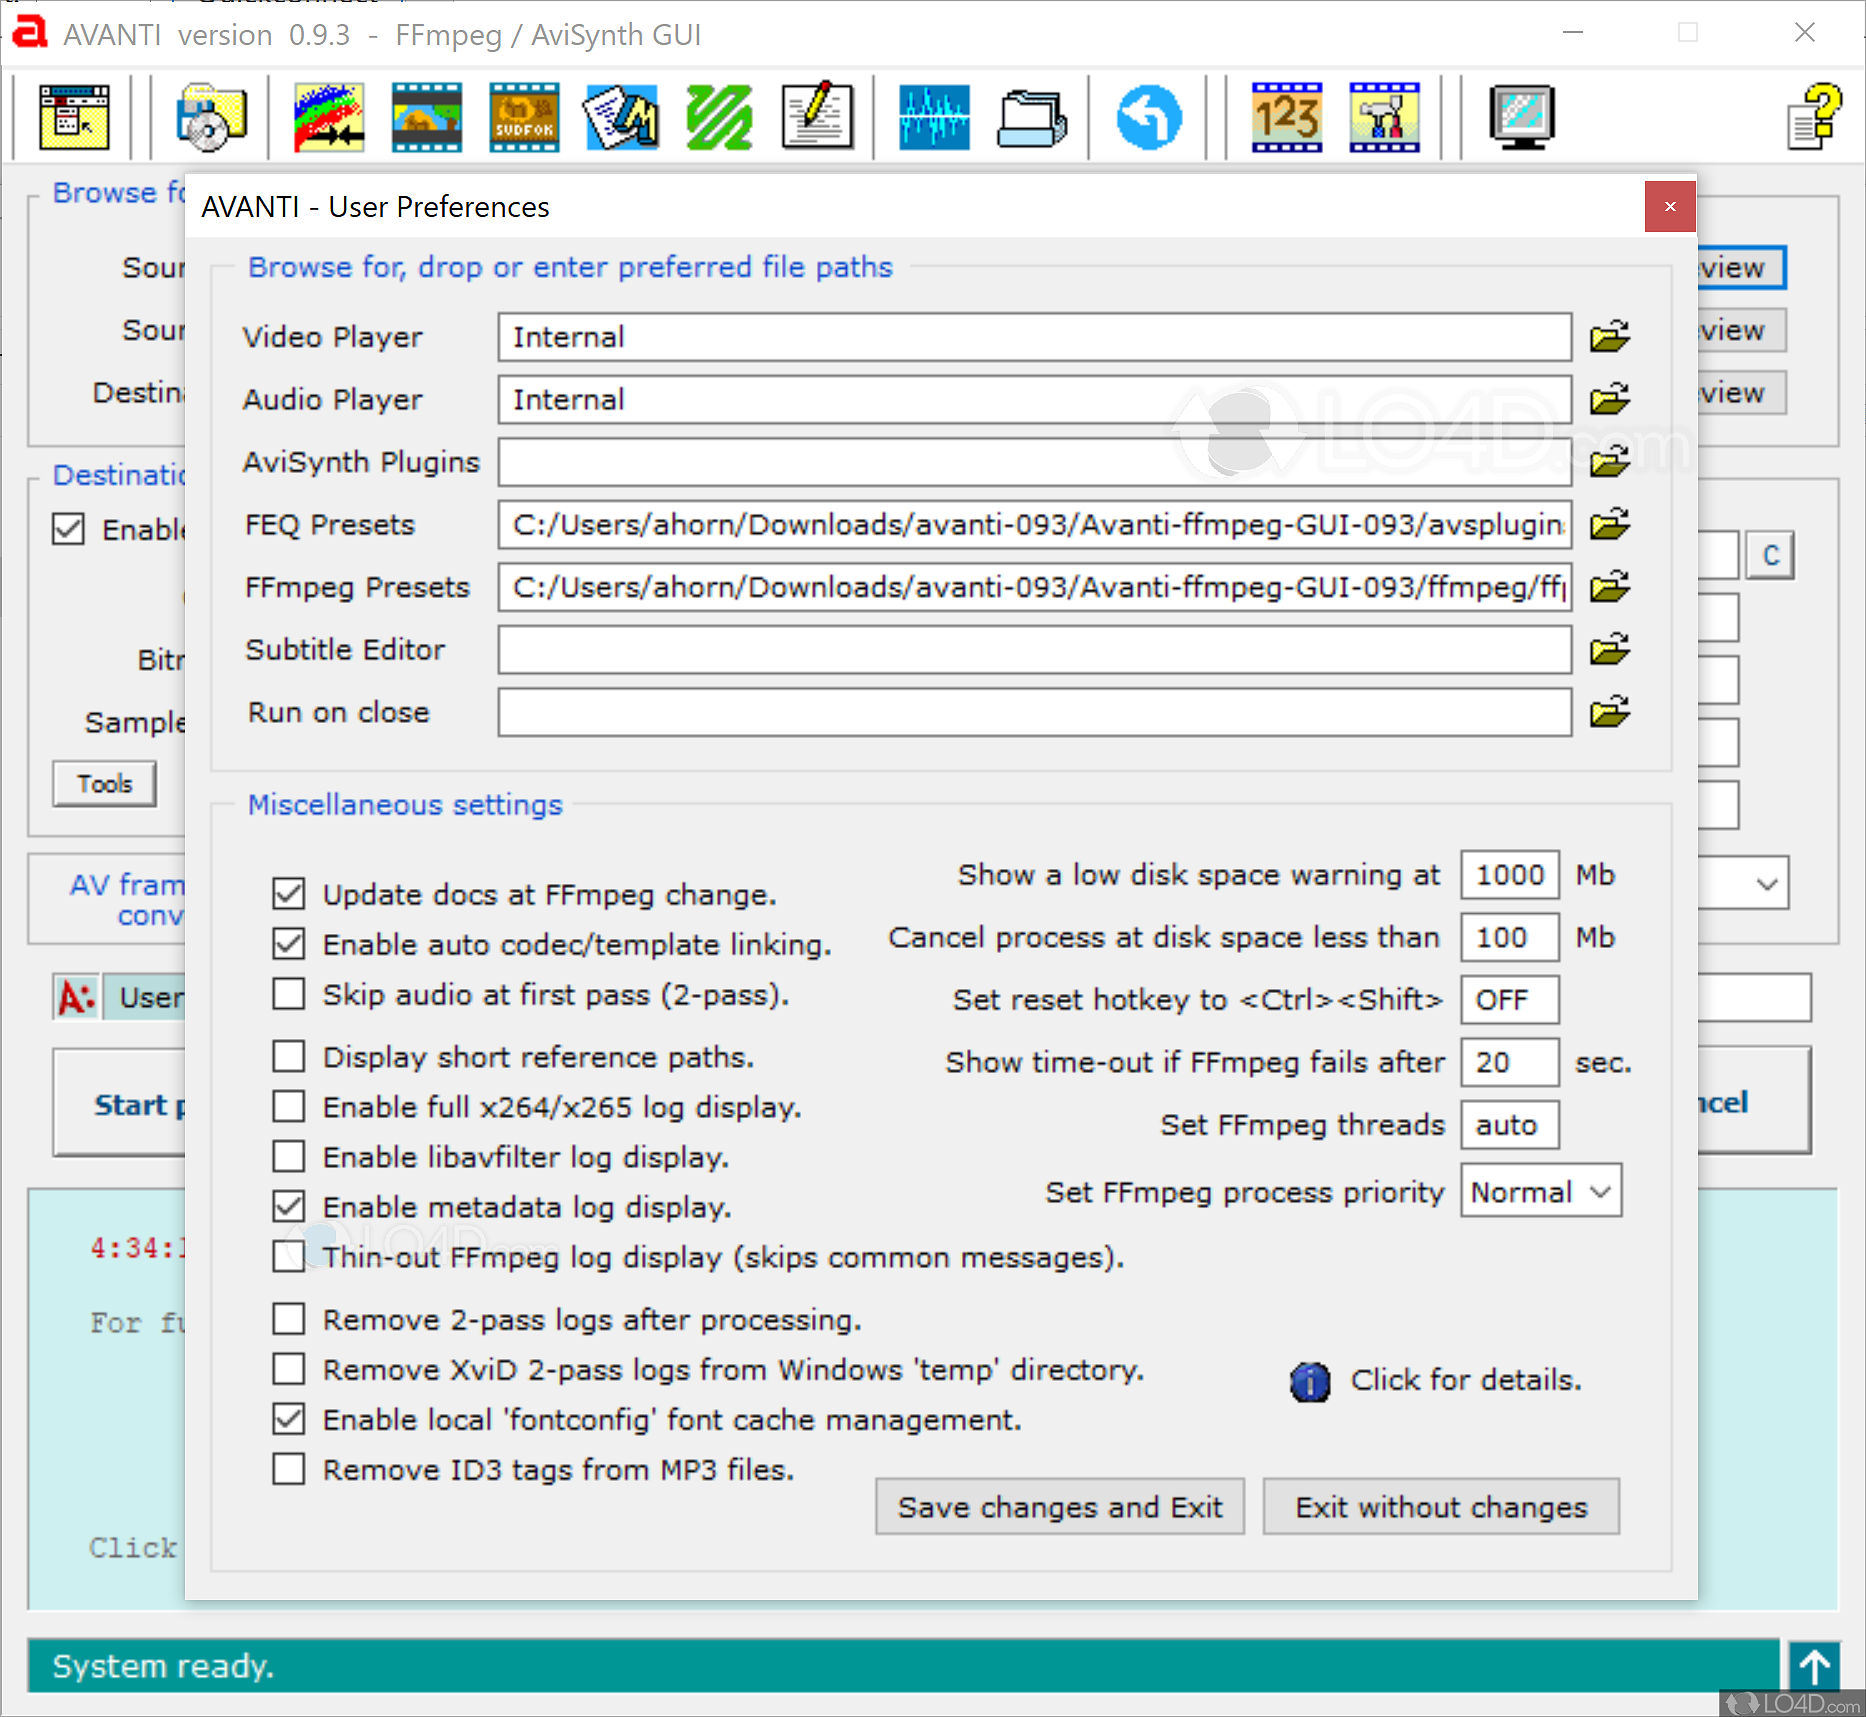The width and height of the screenshot is (1866, 1717).
Task: Open FFmpeg process priority dropdown
Action: tap(1540, 1191)
